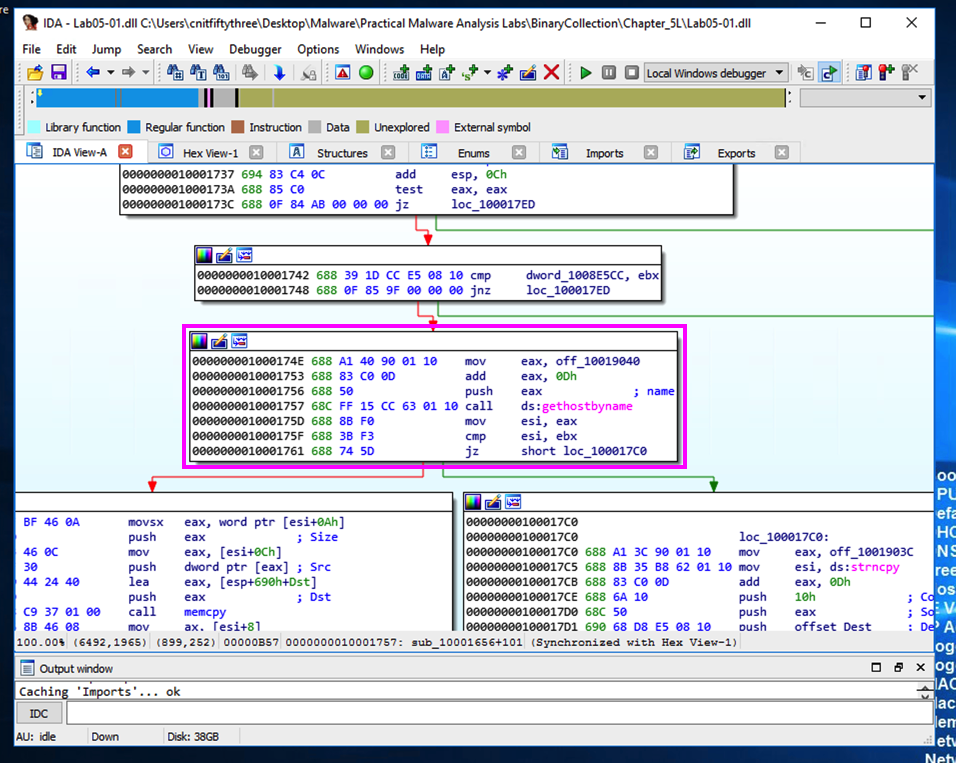
Task: Click the blue Jump back arrow
Action: (92, 73)
